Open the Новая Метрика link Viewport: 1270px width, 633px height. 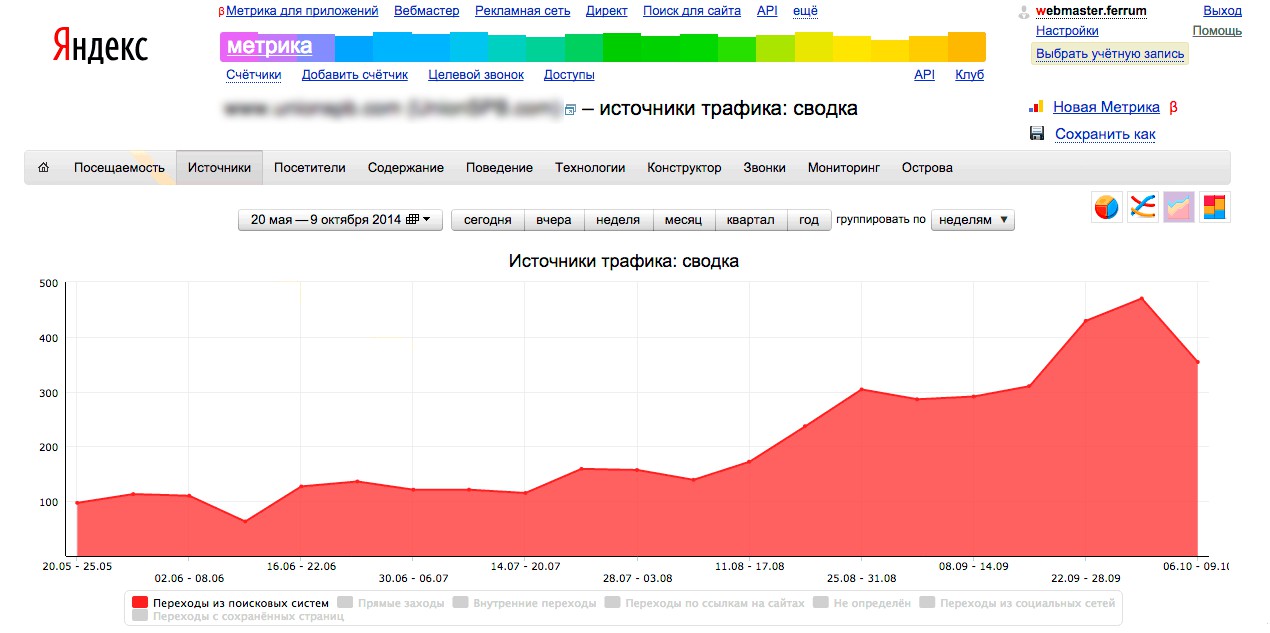click(x=1106, y=107)
